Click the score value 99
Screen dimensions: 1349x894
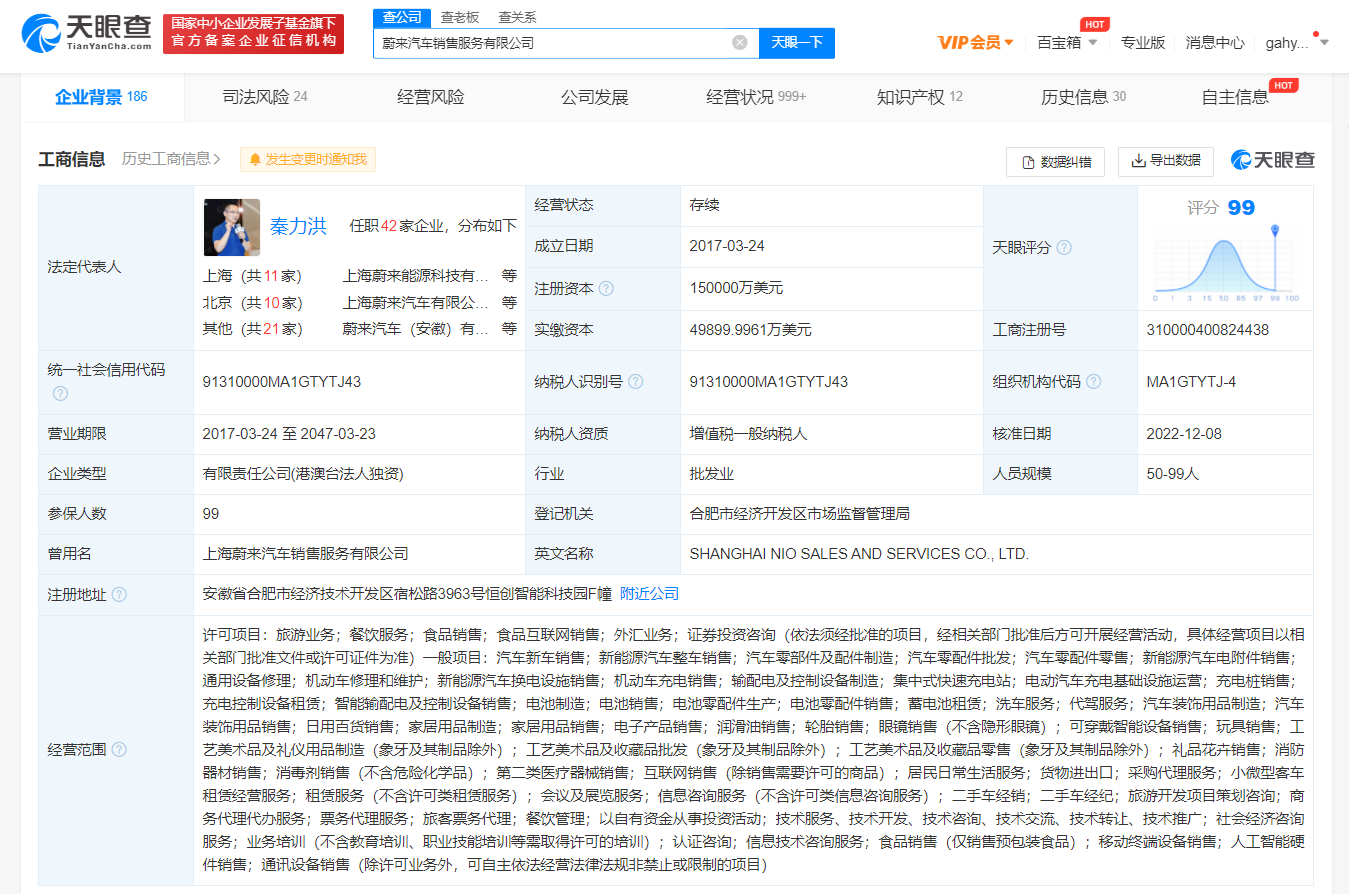click(x=1241, y=208)
